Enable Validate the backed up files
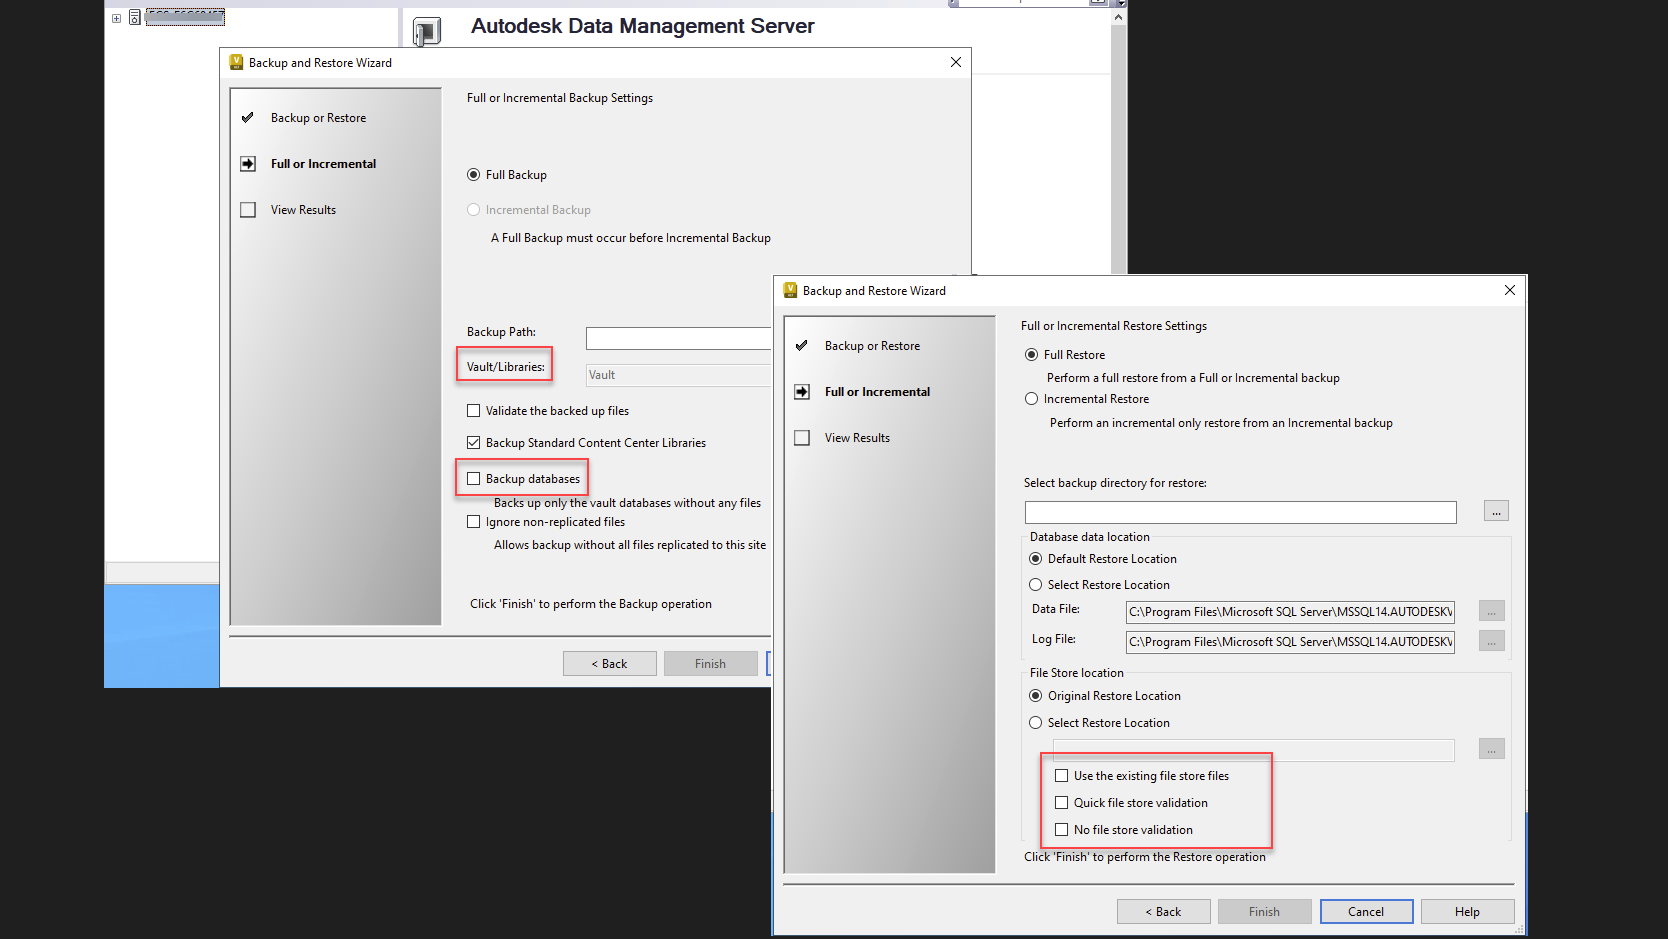Screen dimensions: 1668x939 click(474, 411)
